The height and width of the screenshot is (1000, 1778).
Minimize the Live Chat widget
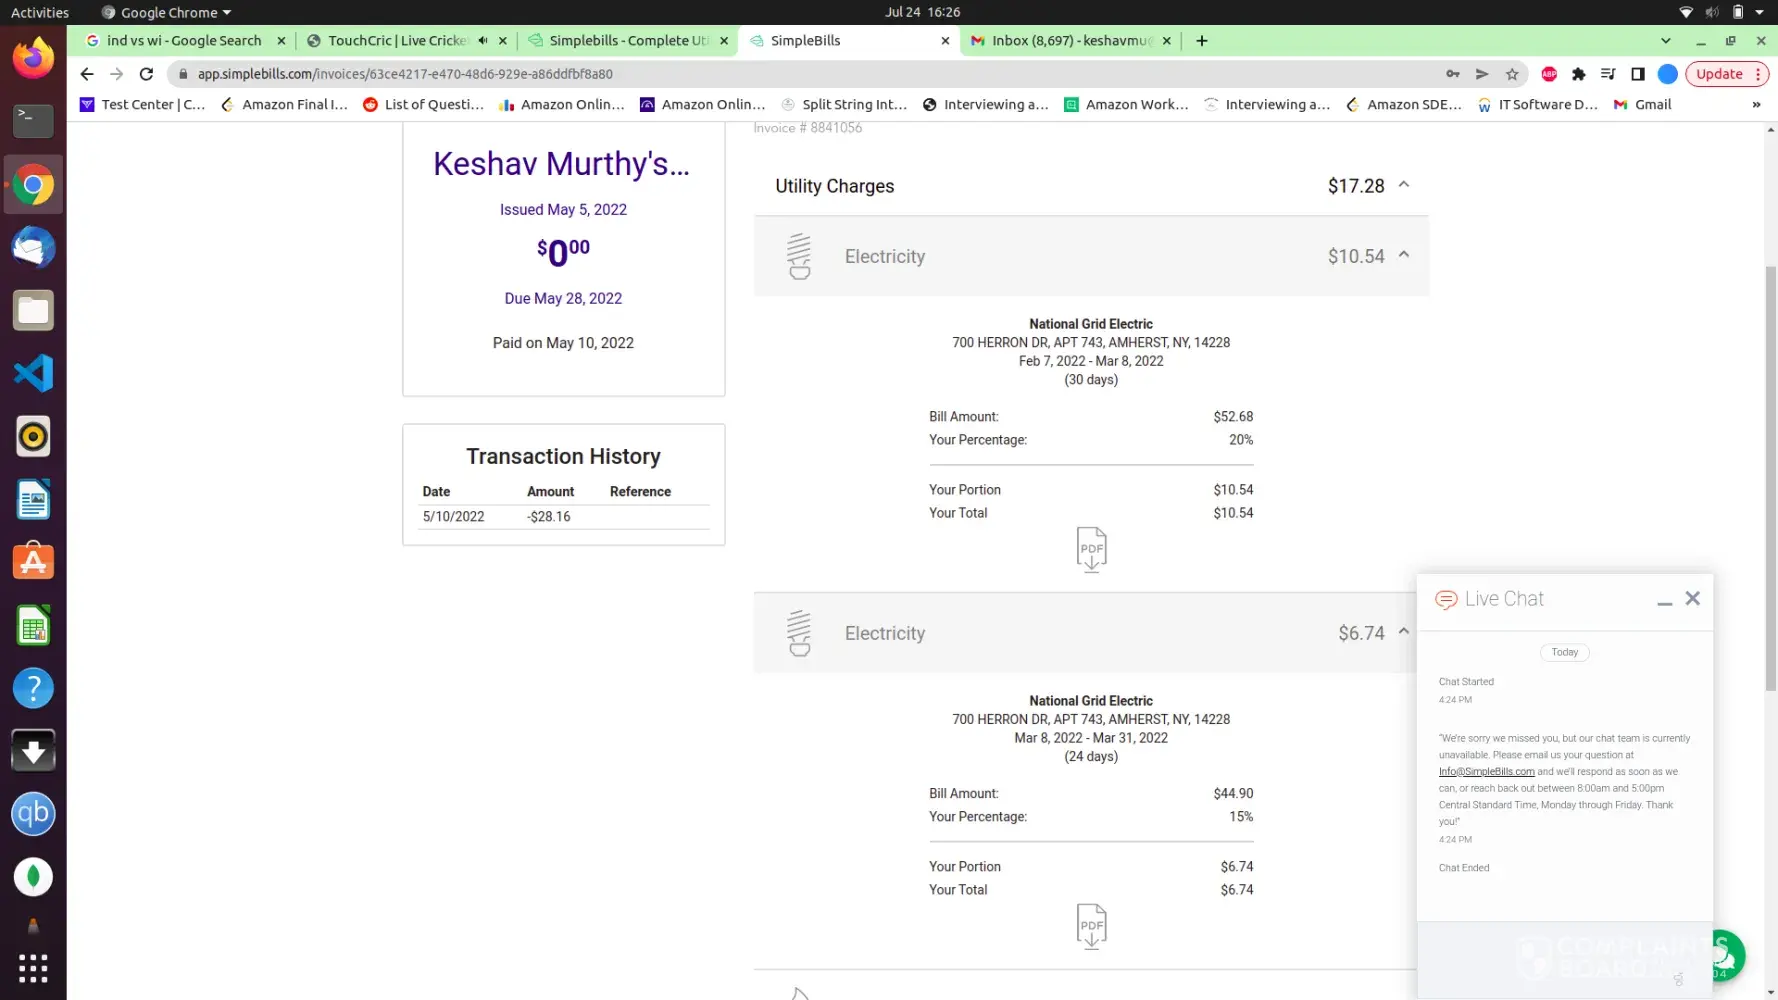click(1664, 600)
